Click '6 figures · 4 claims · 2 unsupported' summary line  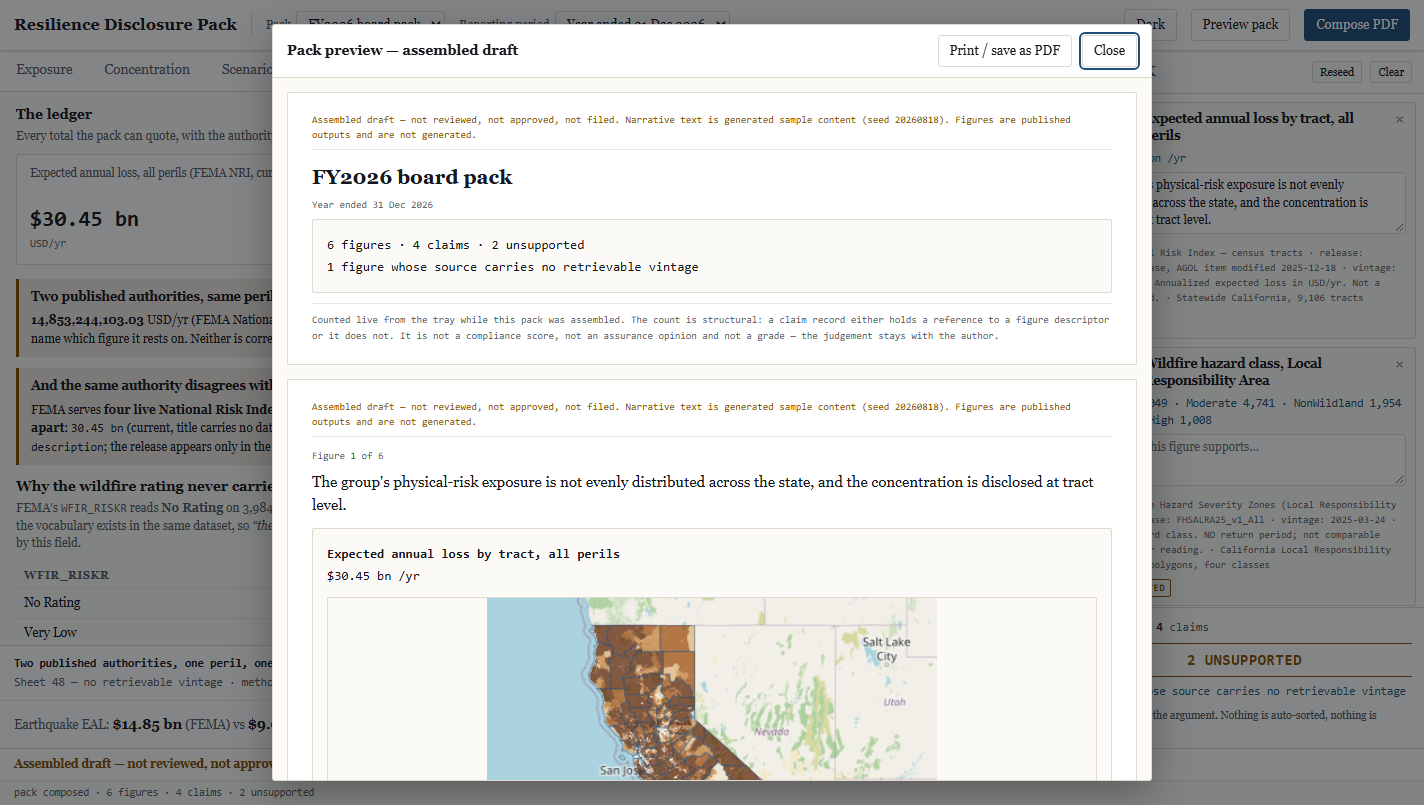tap(456, 245)
